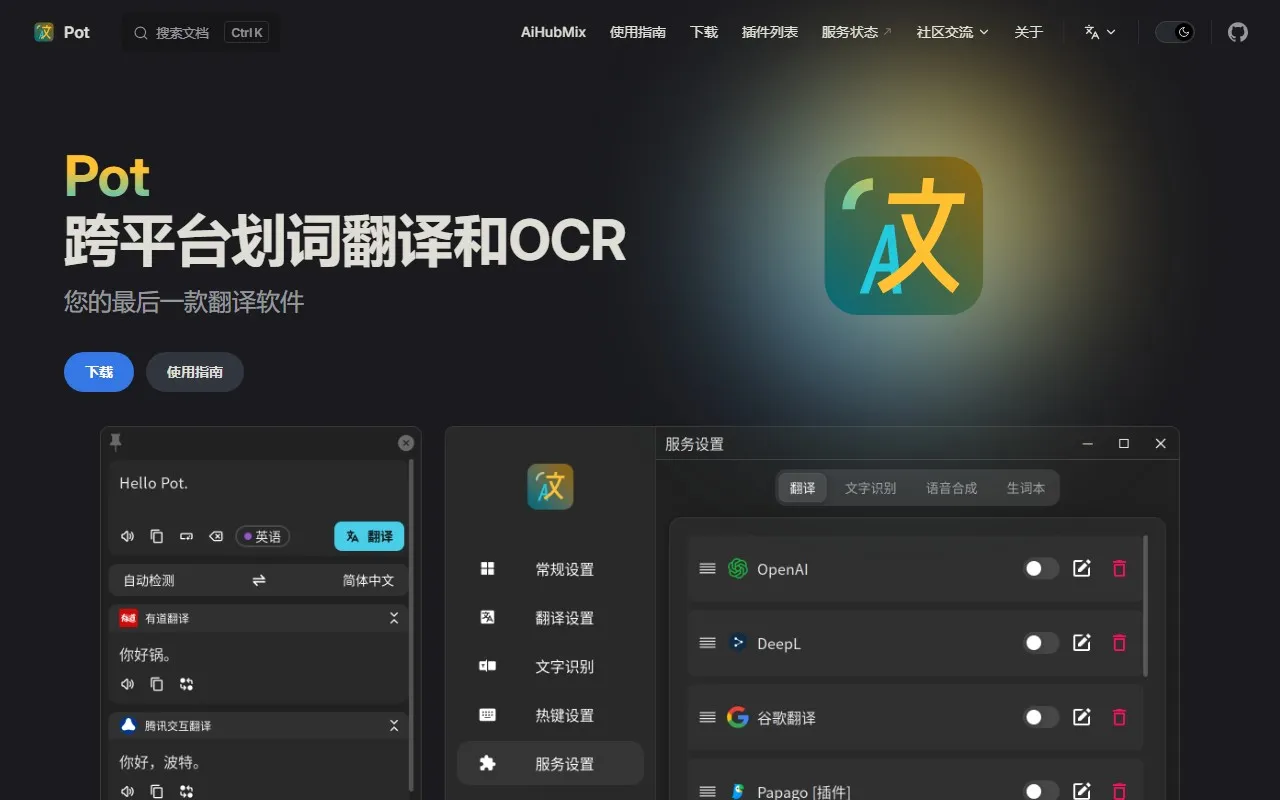Viewport: 1280px width, 800px height.
Task: Open the GitHub repository icon
Action: point(1238,32)
